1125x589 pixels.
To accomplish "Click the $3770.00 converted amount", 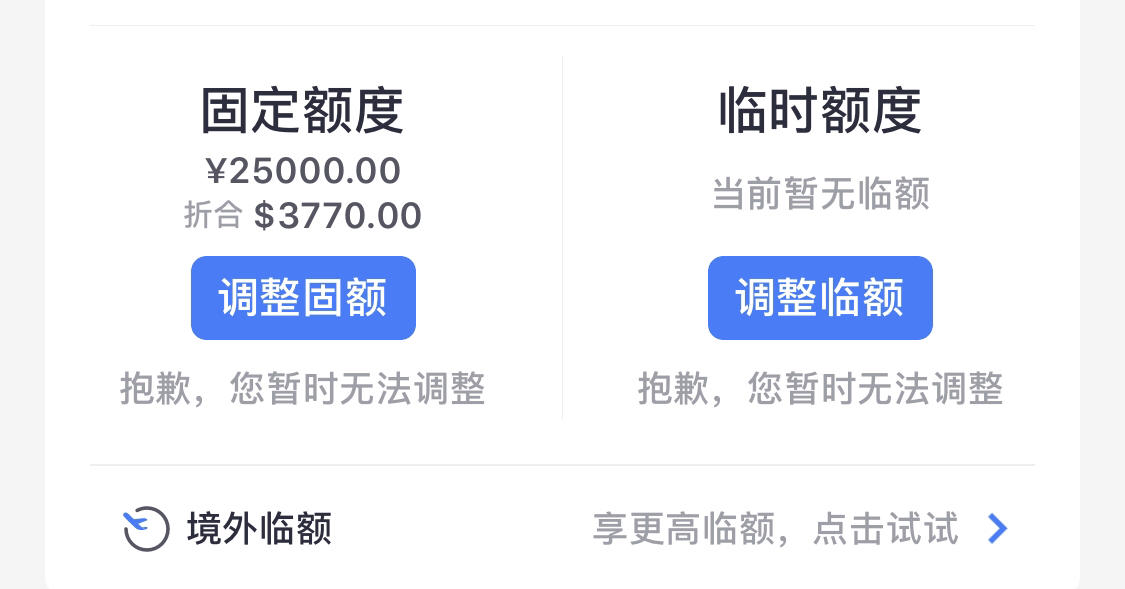I will click(337, 216).
